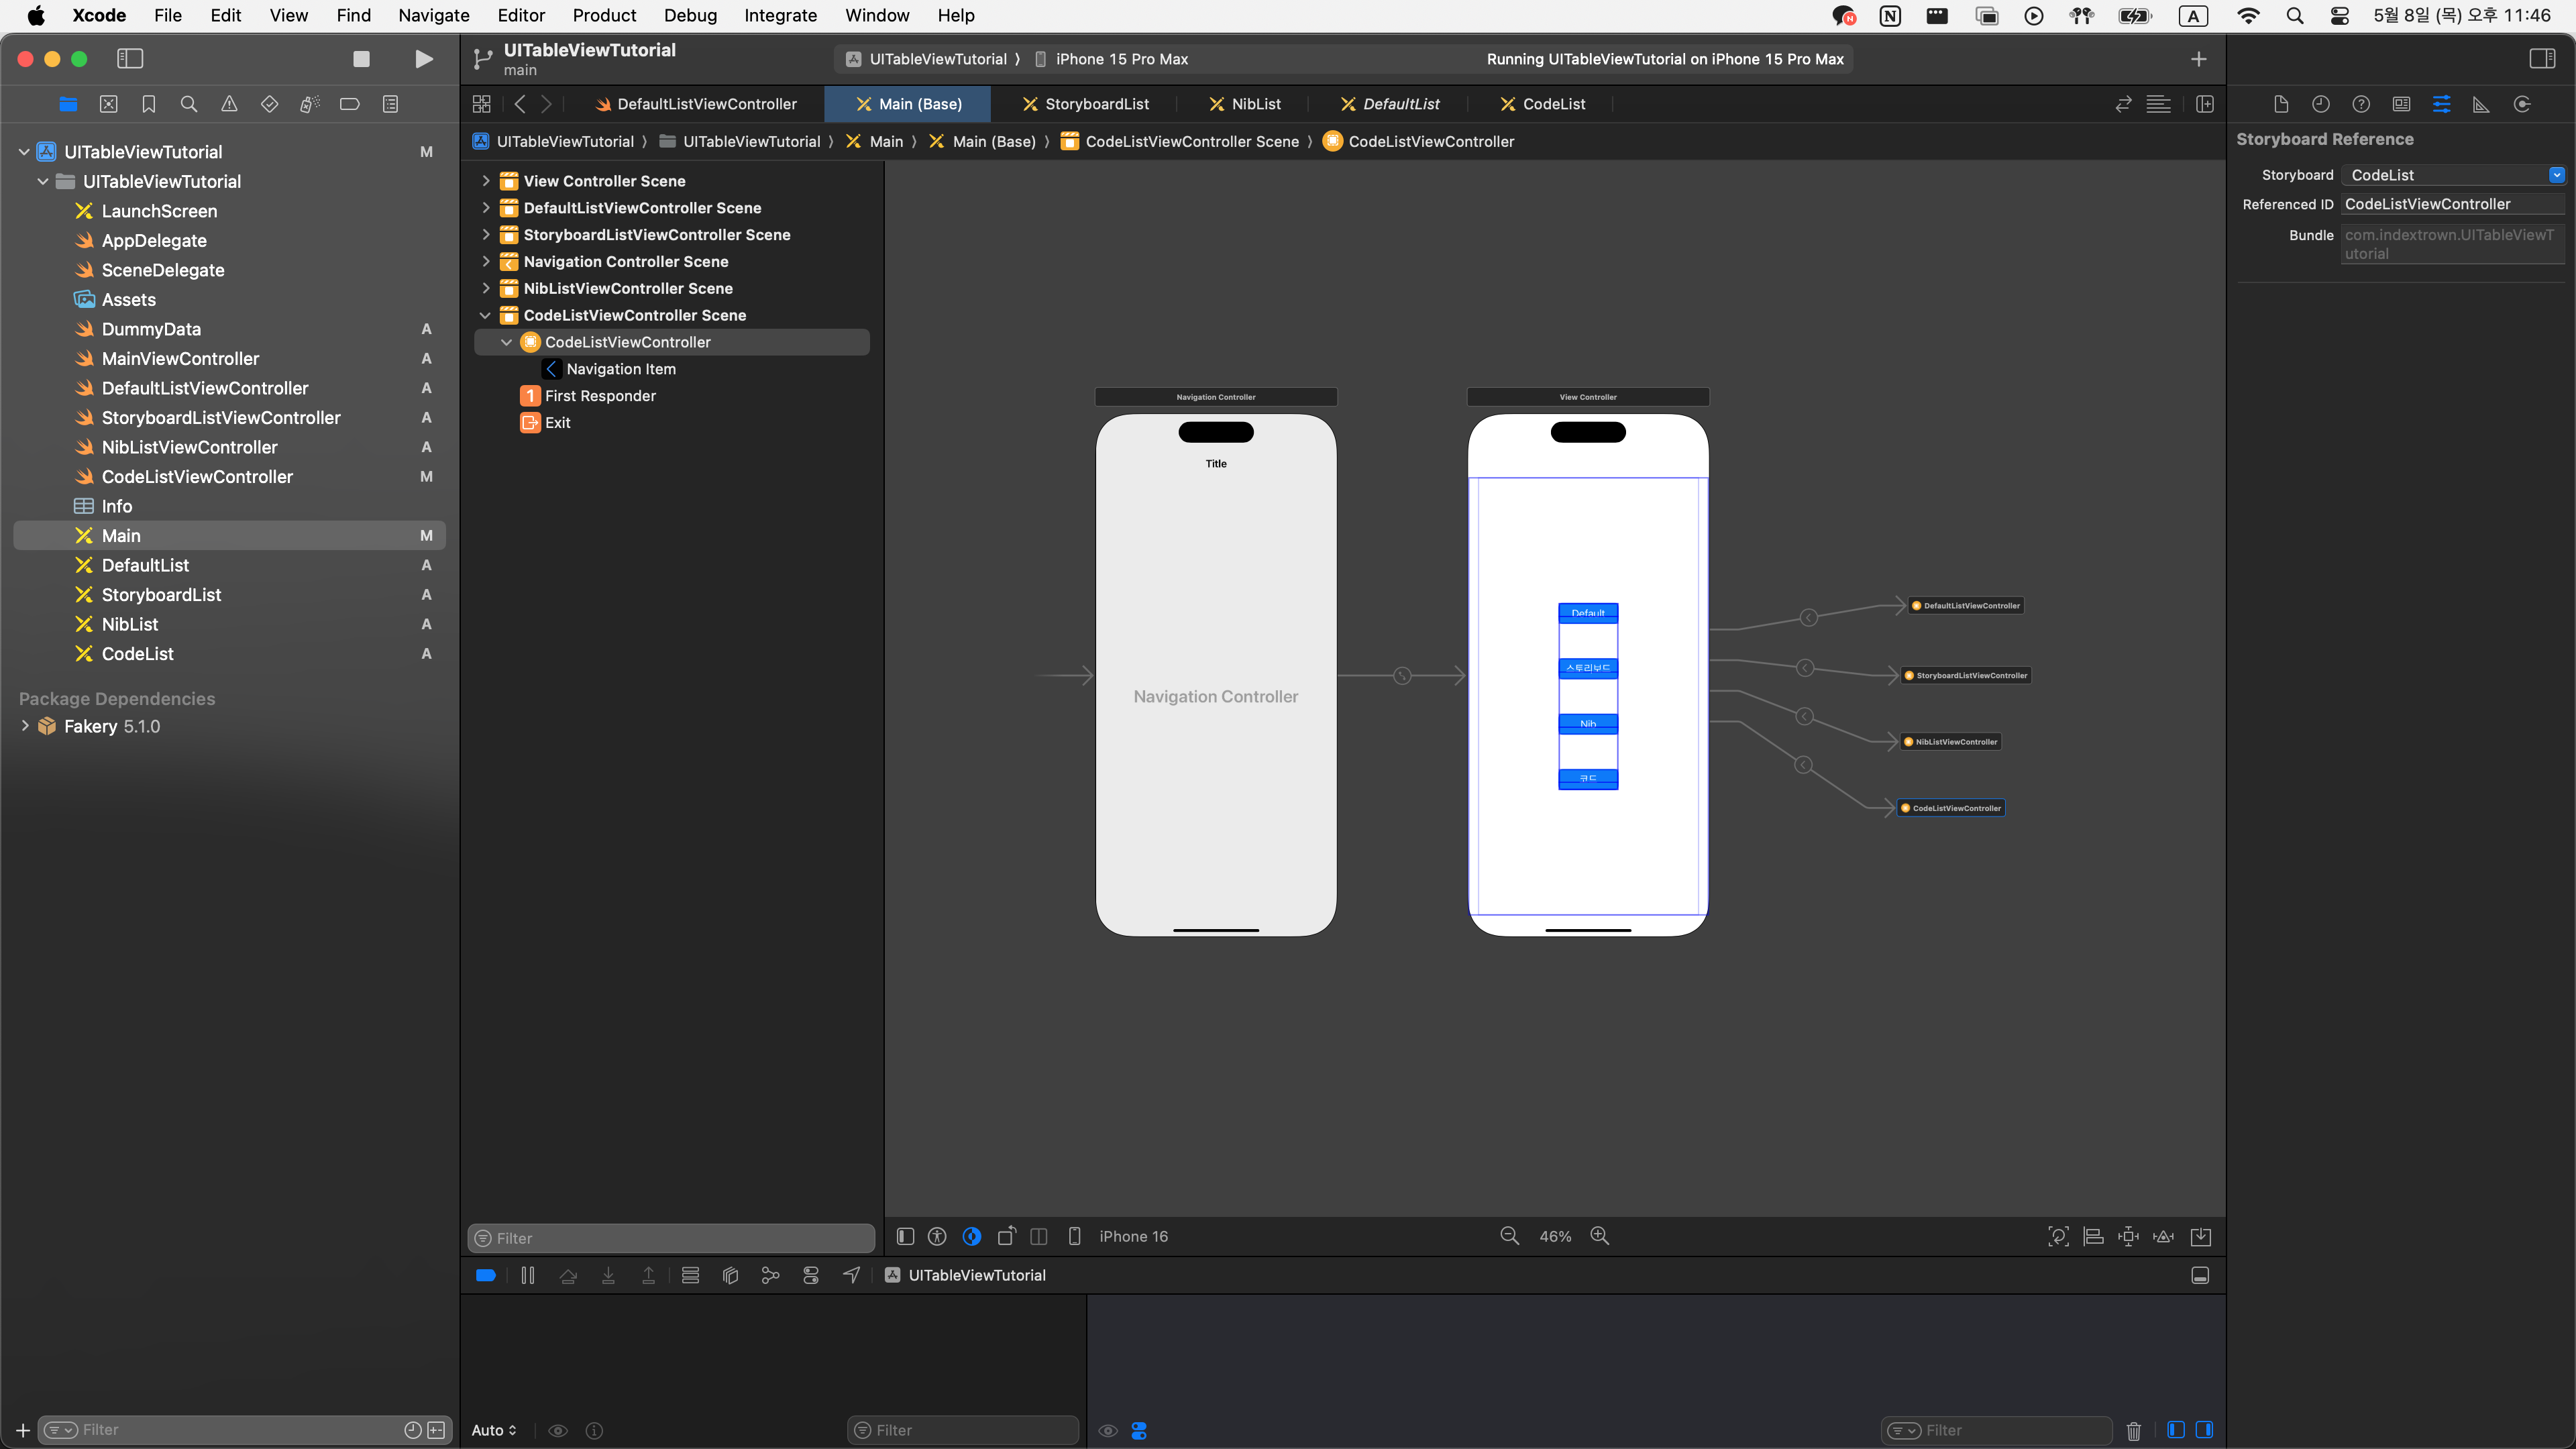Open the Auto variables scope dropdown
Screen dimensions: 2576x1449
pos(494,1430)
